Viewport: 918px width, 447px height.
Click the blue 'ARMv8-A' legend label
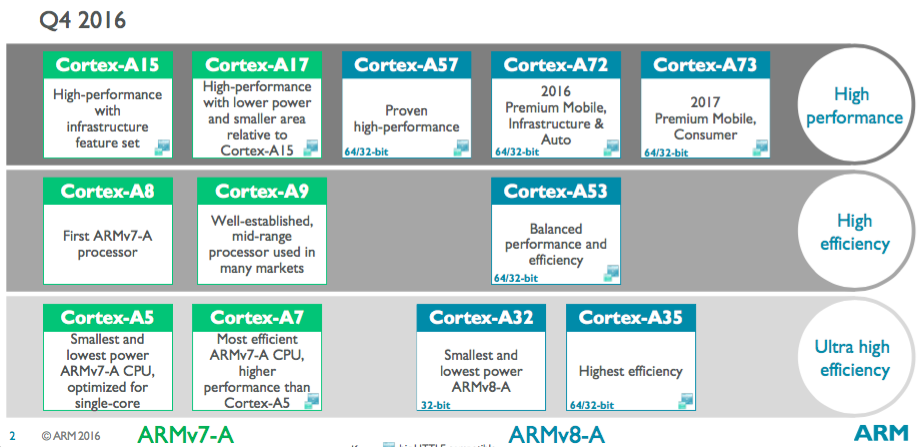pos(556,435)
